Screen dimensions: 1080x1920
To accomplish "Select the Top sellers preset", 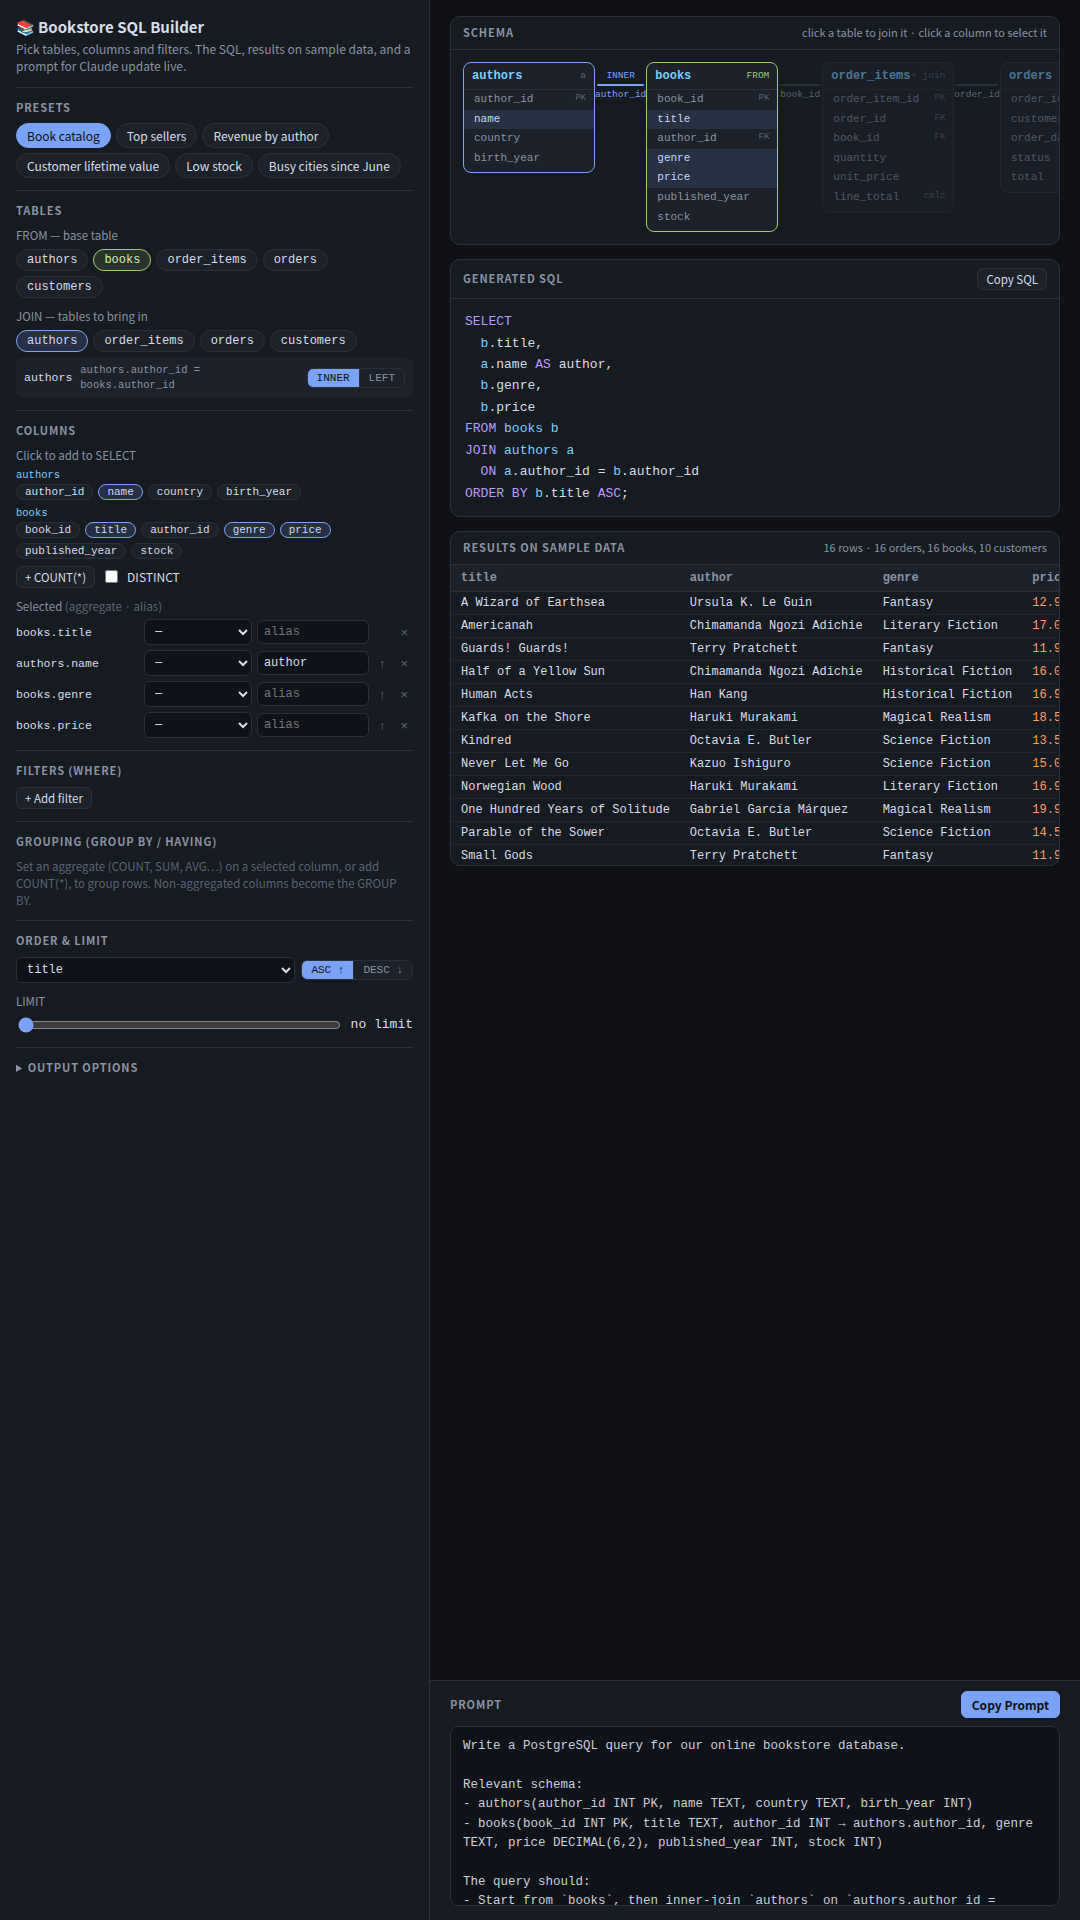I will pyautogui.click(x=156, y=137).
